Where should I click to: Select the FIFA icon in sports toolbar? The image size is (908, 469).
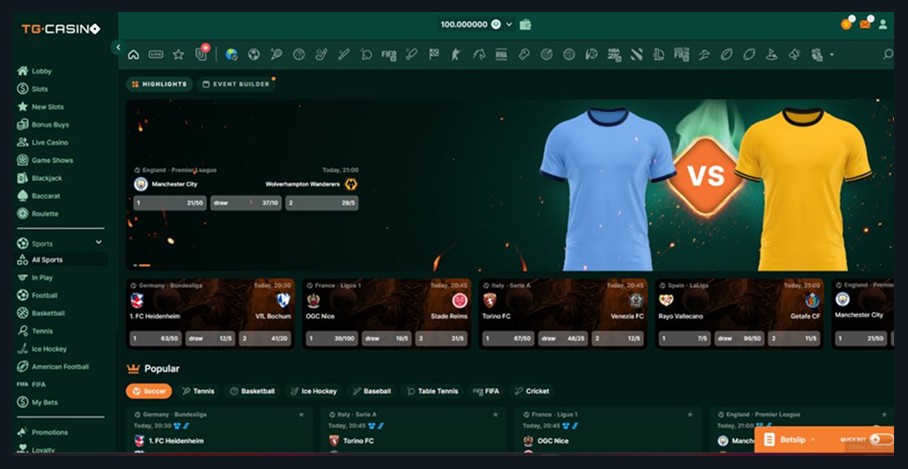(388, 54)
